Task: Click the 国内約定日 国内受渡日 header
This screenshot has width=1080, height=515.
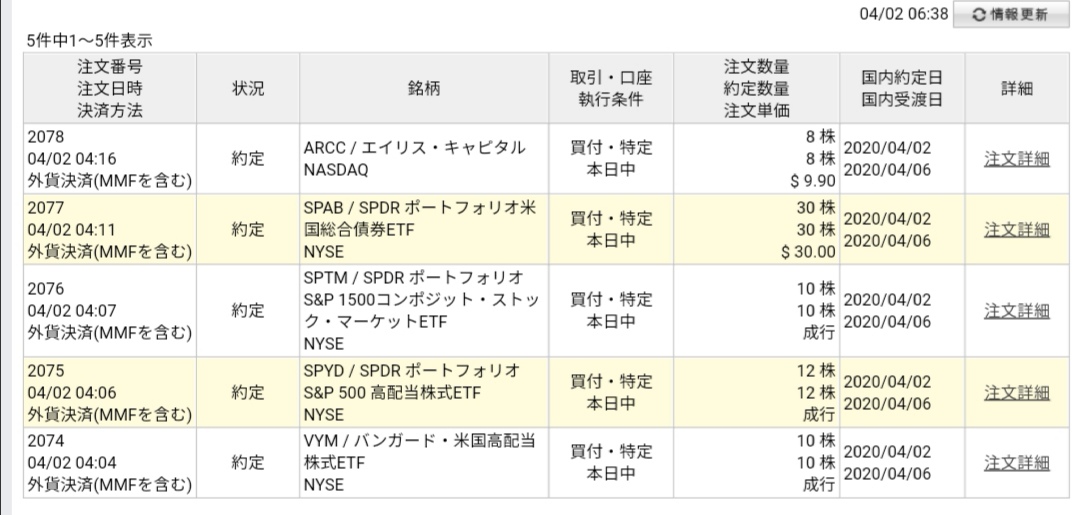Action: (902, 88)
